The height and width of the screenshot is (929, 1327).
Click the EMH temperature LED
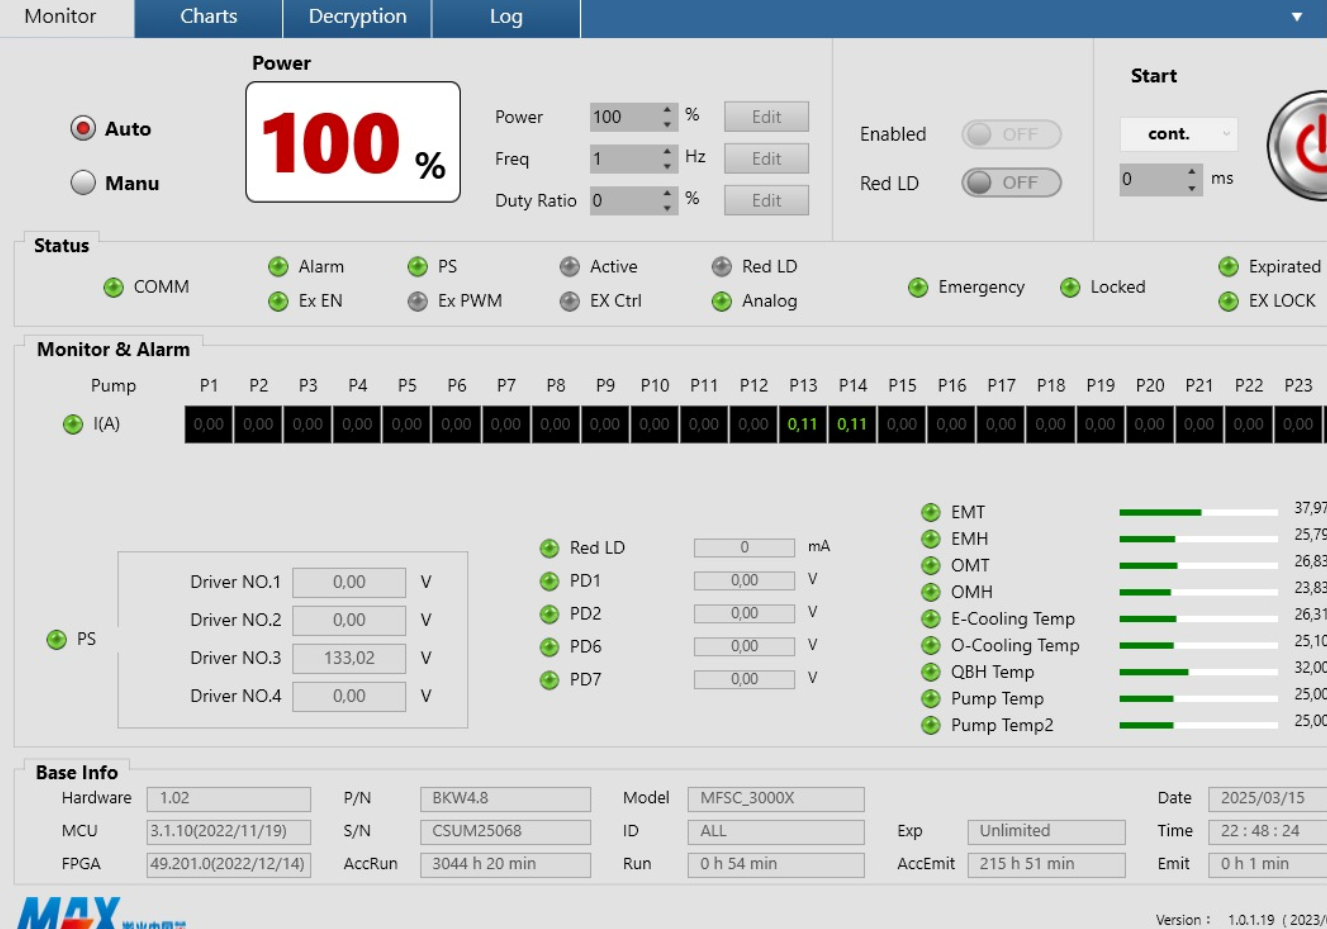click(x=931, y=539)
